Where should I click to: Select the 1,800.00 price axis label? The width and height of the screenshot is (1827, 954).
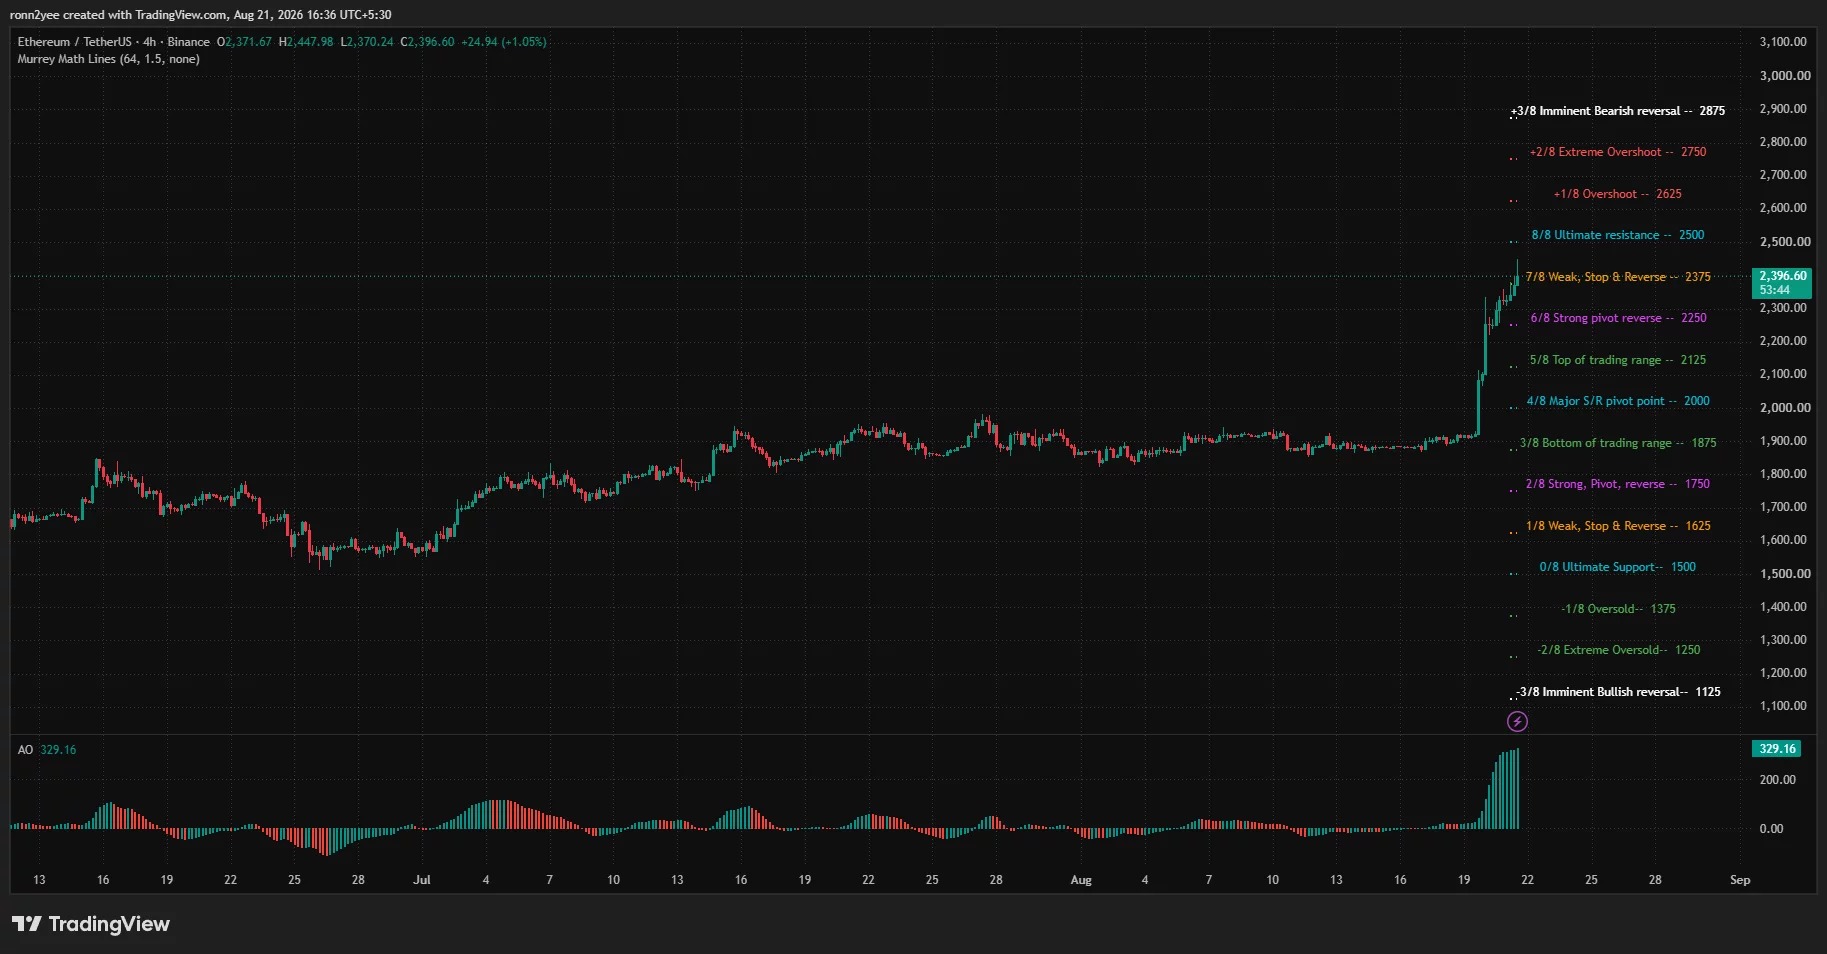(x=1783, y=474)
